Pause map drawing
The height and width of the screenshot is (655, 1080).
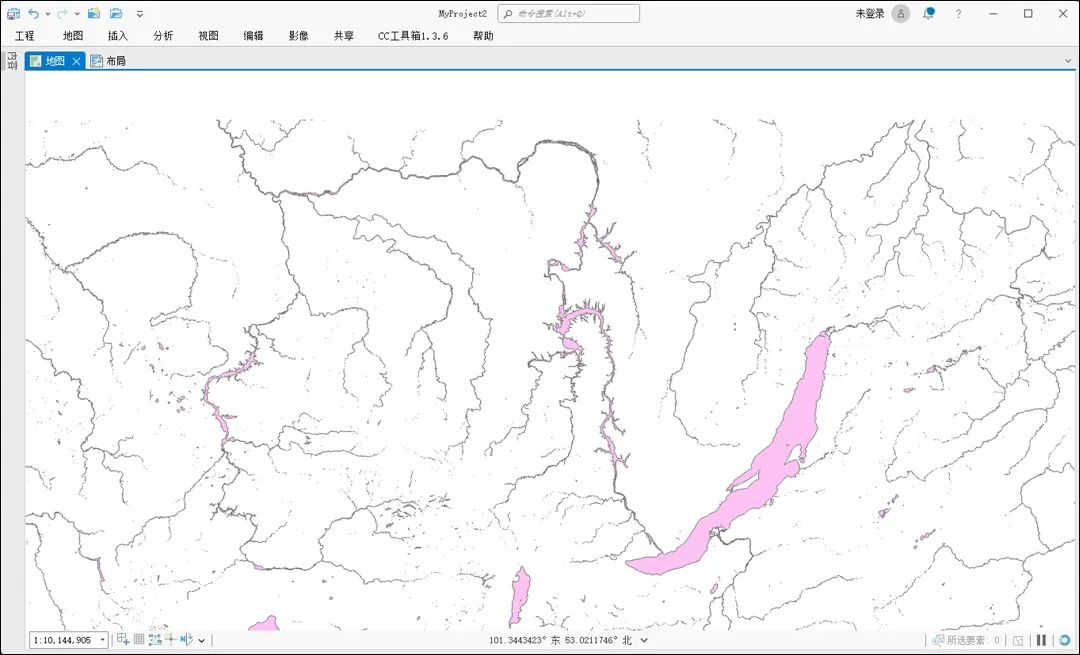click(x=1041, y=640)
